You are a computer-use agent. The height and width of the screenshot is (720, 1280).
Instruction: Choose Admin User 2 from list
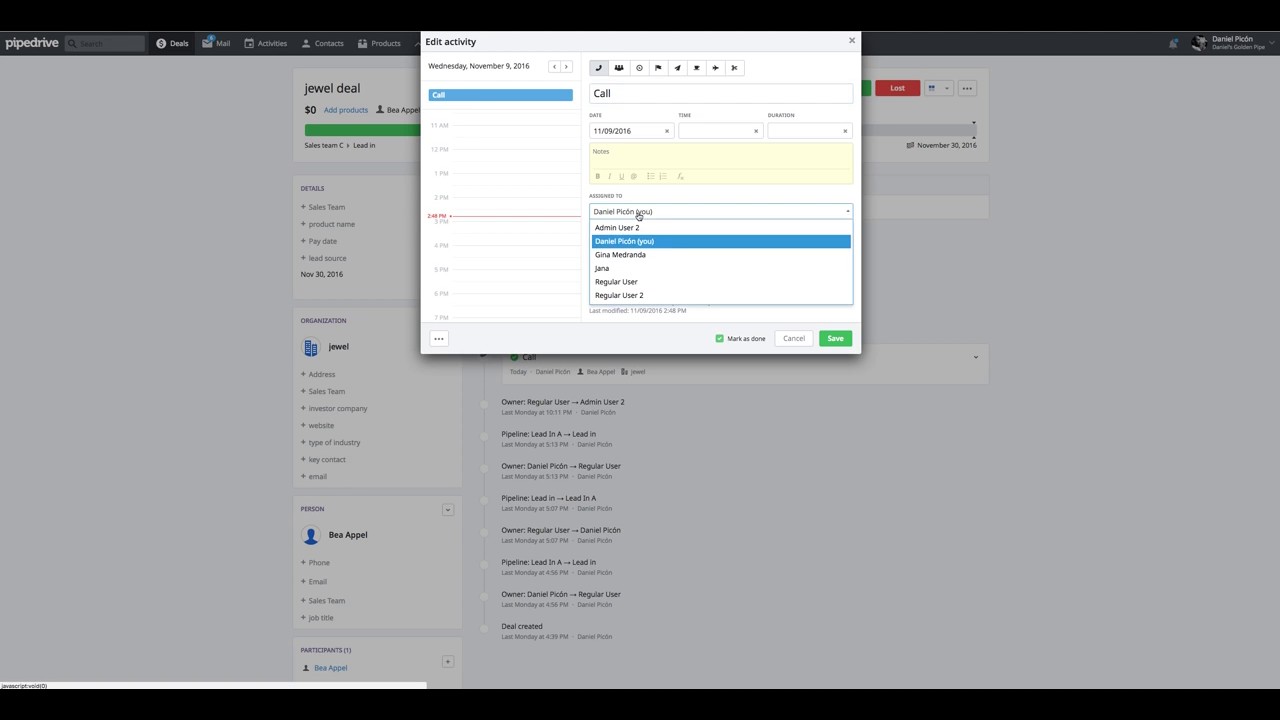[x=721, y=228]
